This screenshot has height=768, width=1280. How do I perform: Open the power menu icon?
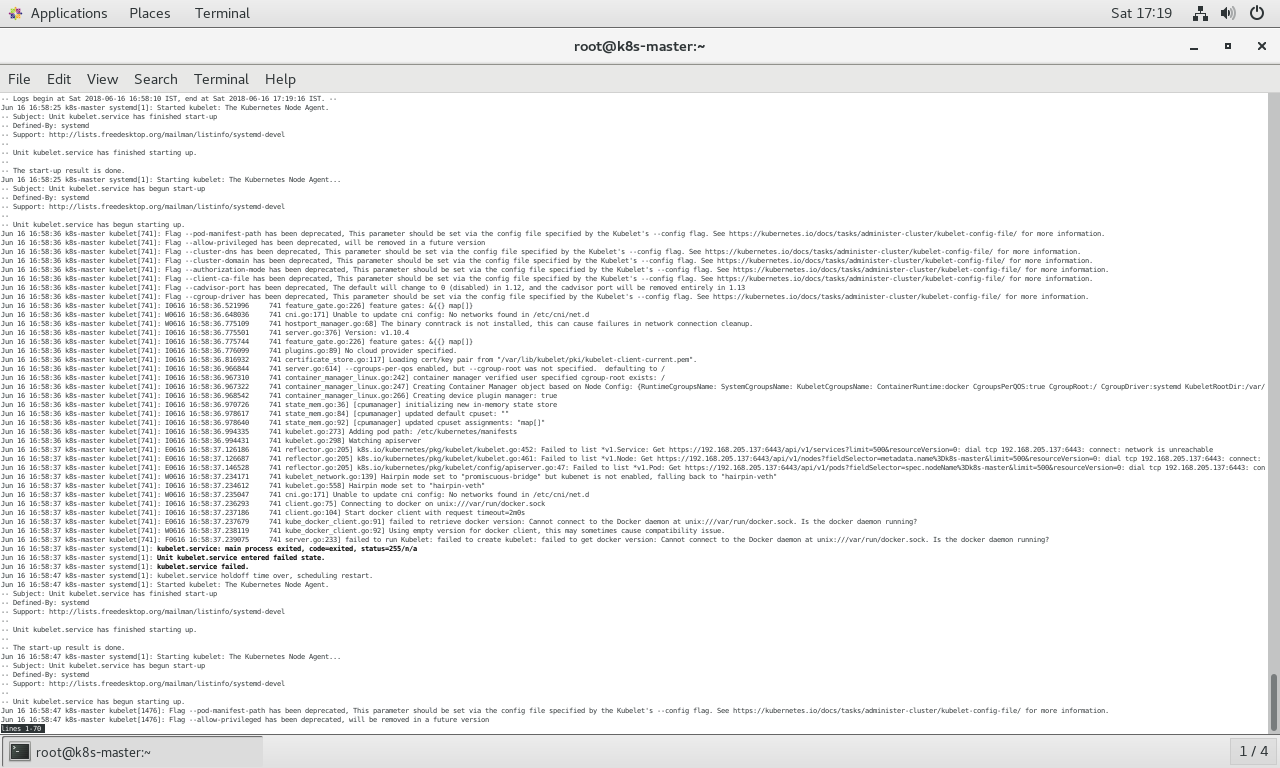click(x=1257, y=13)
